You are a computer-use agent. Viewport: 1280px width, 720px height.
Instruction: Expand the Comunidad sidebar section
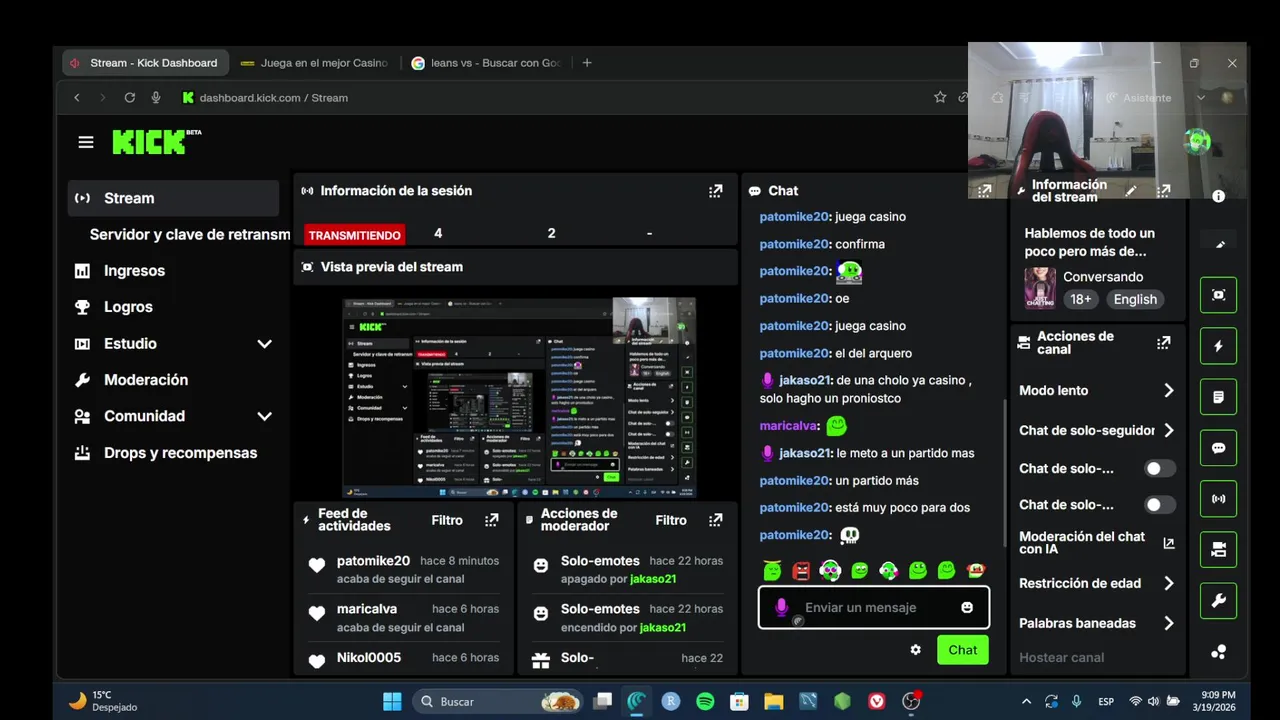click(264, 416)
